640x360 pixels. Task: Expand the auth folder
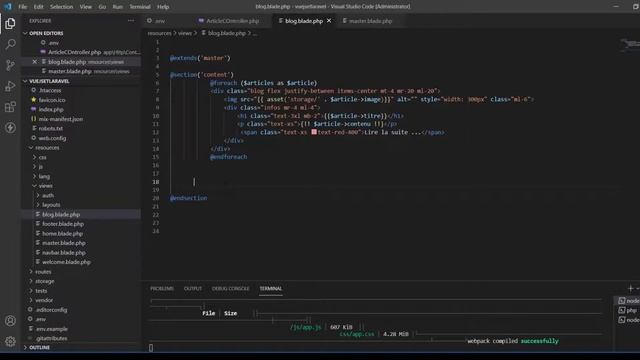pyautogui.click(x=48, y=196)
